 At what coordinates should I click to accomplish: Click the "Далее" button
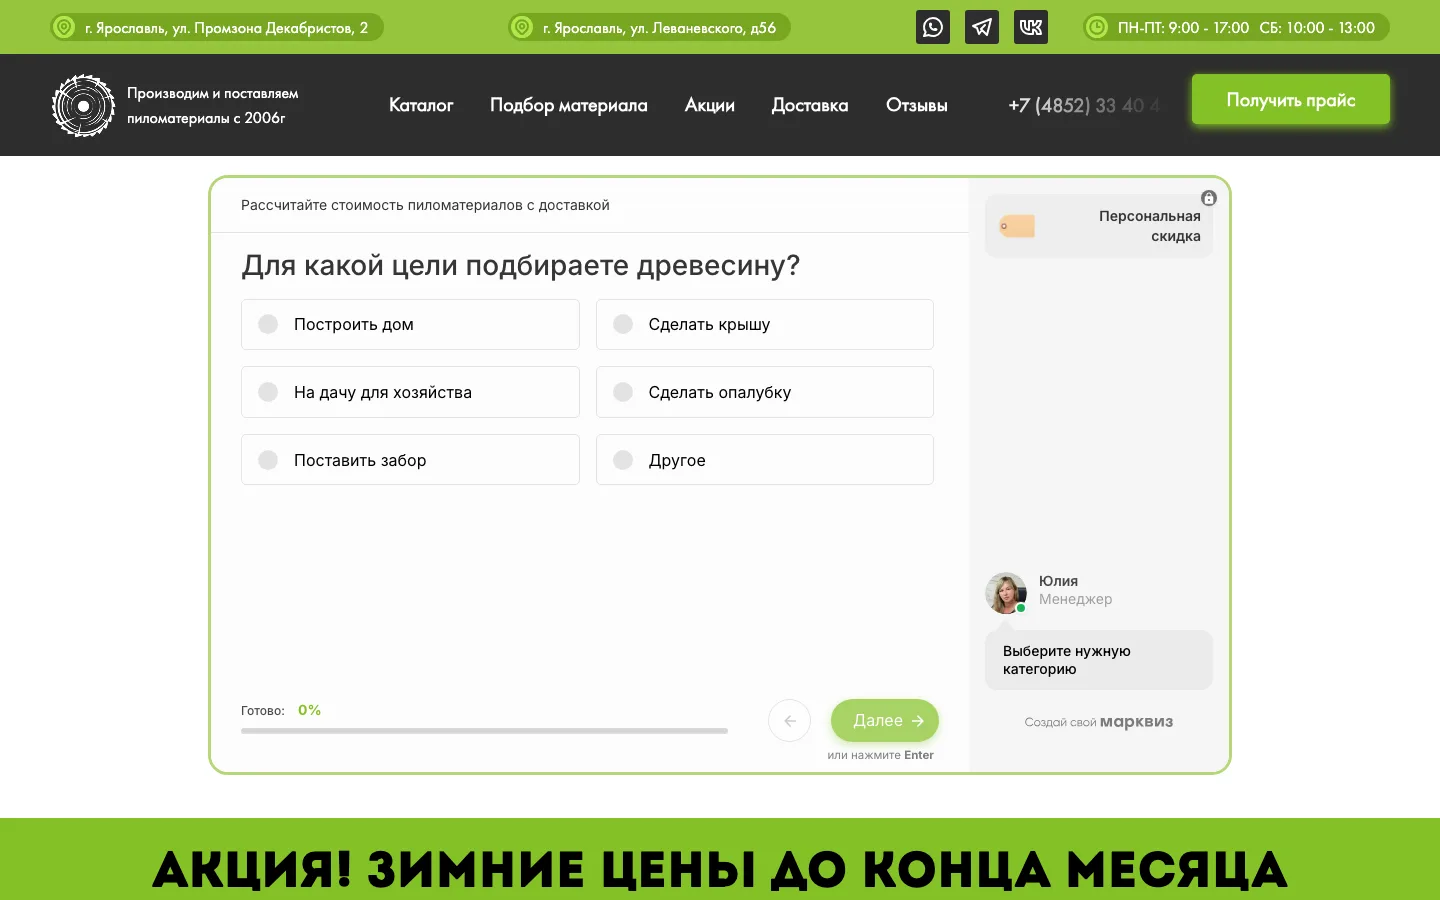[x=885, y=720]
